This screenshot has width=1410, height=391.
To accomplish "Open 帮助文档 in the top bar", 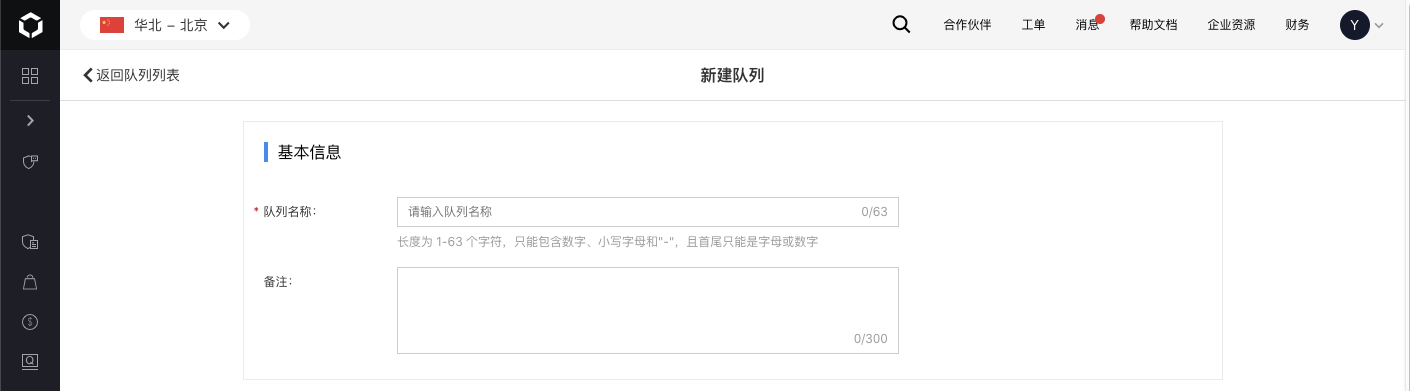I will pyautogui.click(x=1153, y=25).
